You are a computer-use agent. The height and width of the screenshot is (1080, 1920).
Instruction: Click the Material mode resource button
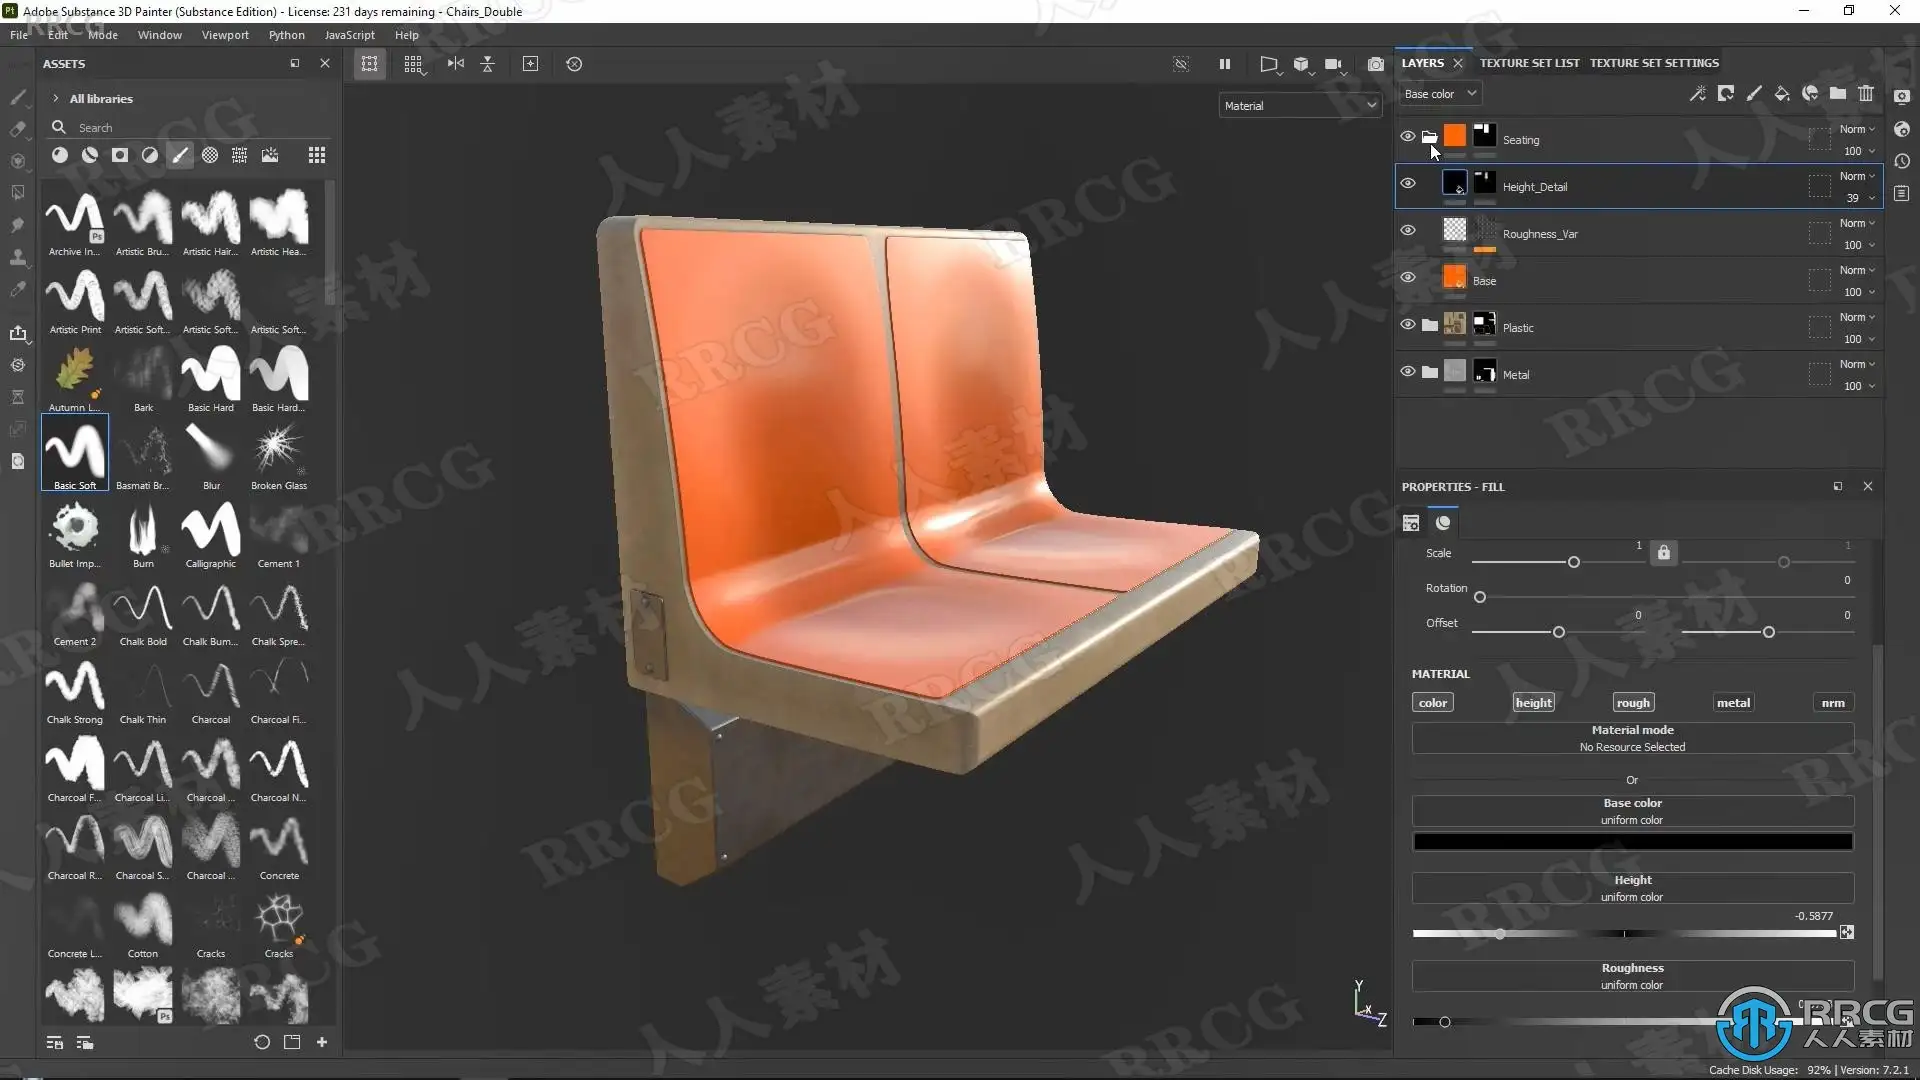pyautogui.click(x=1632, y=739)
